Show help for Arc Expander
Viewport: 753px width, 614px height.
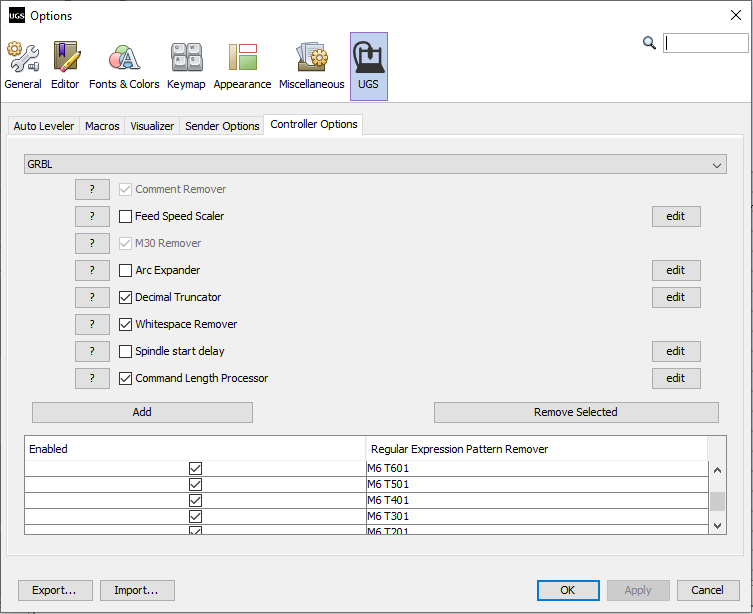(x=92, y=270)
